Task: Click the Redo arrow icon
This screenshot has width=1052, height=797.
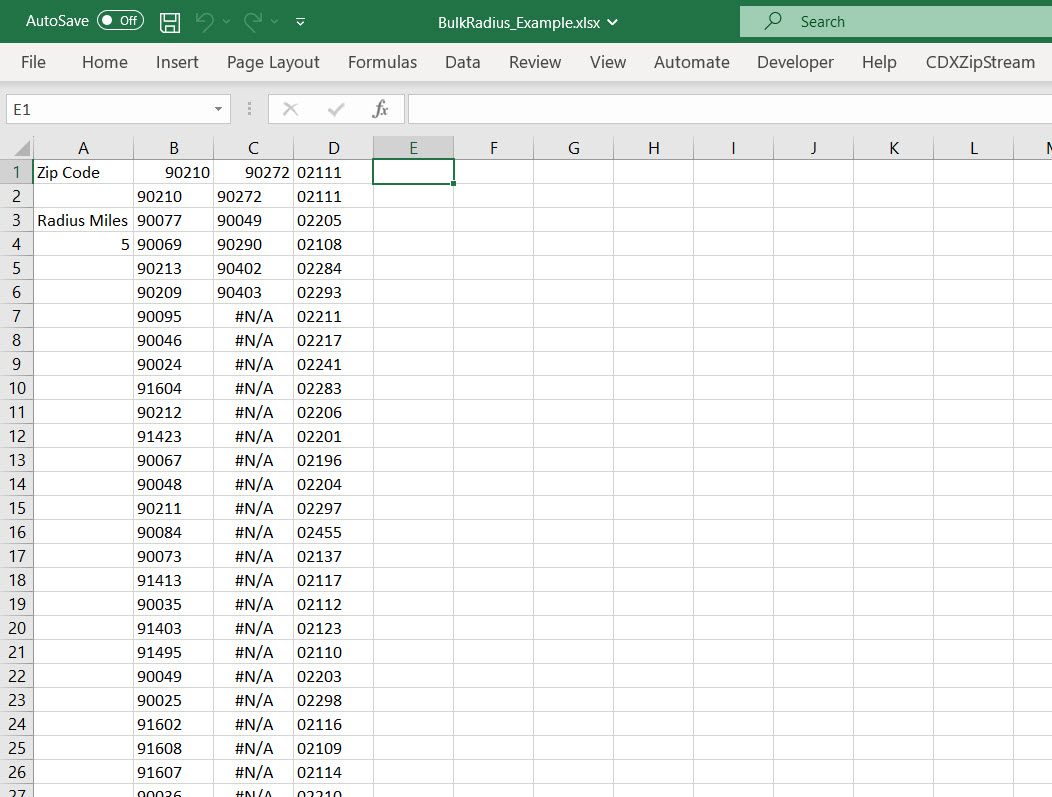Action: [x=253, y=22]
